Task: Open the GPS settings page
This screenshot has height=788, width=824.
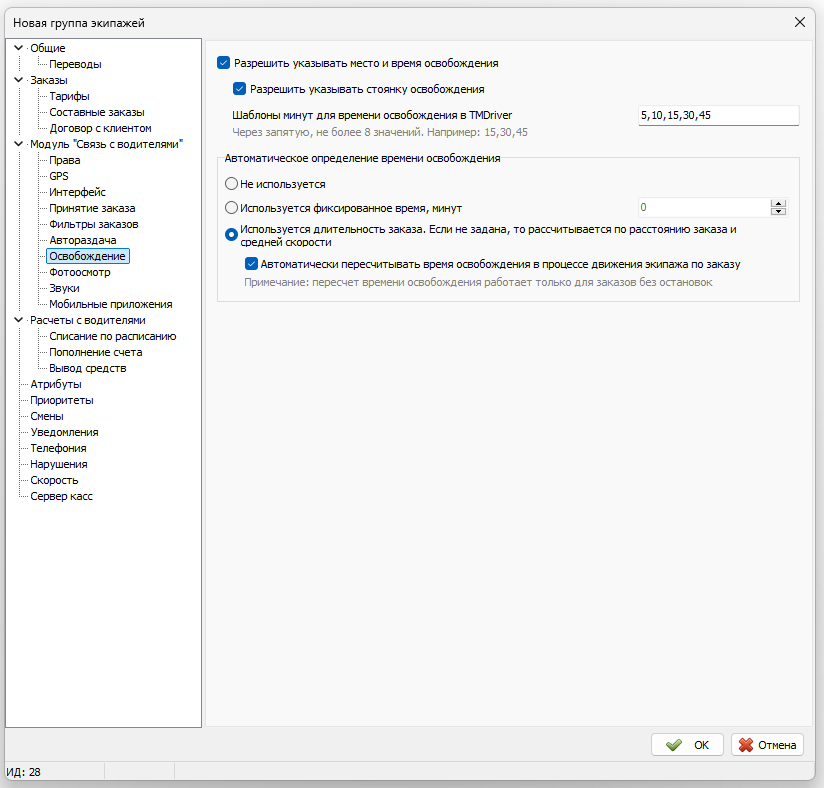Action: pyautogui.click(x=59, y=176)
